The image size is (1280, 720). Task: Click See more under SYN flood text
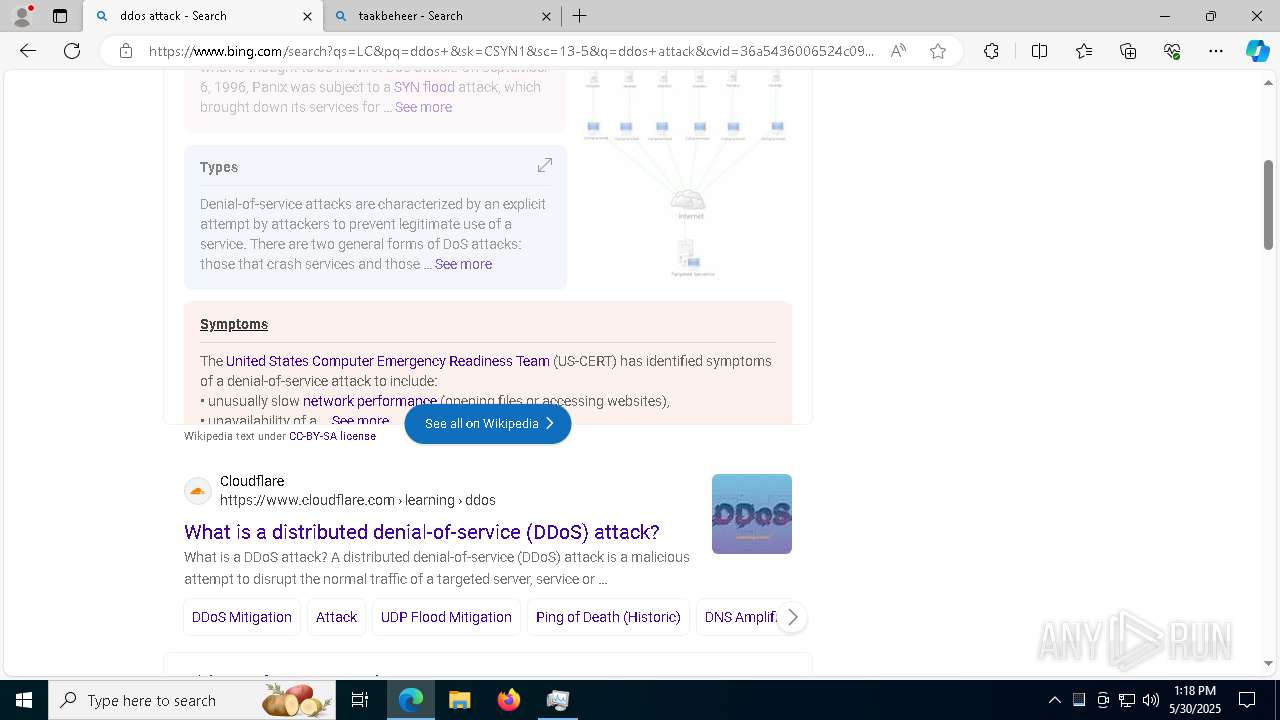tap(423, 107)
